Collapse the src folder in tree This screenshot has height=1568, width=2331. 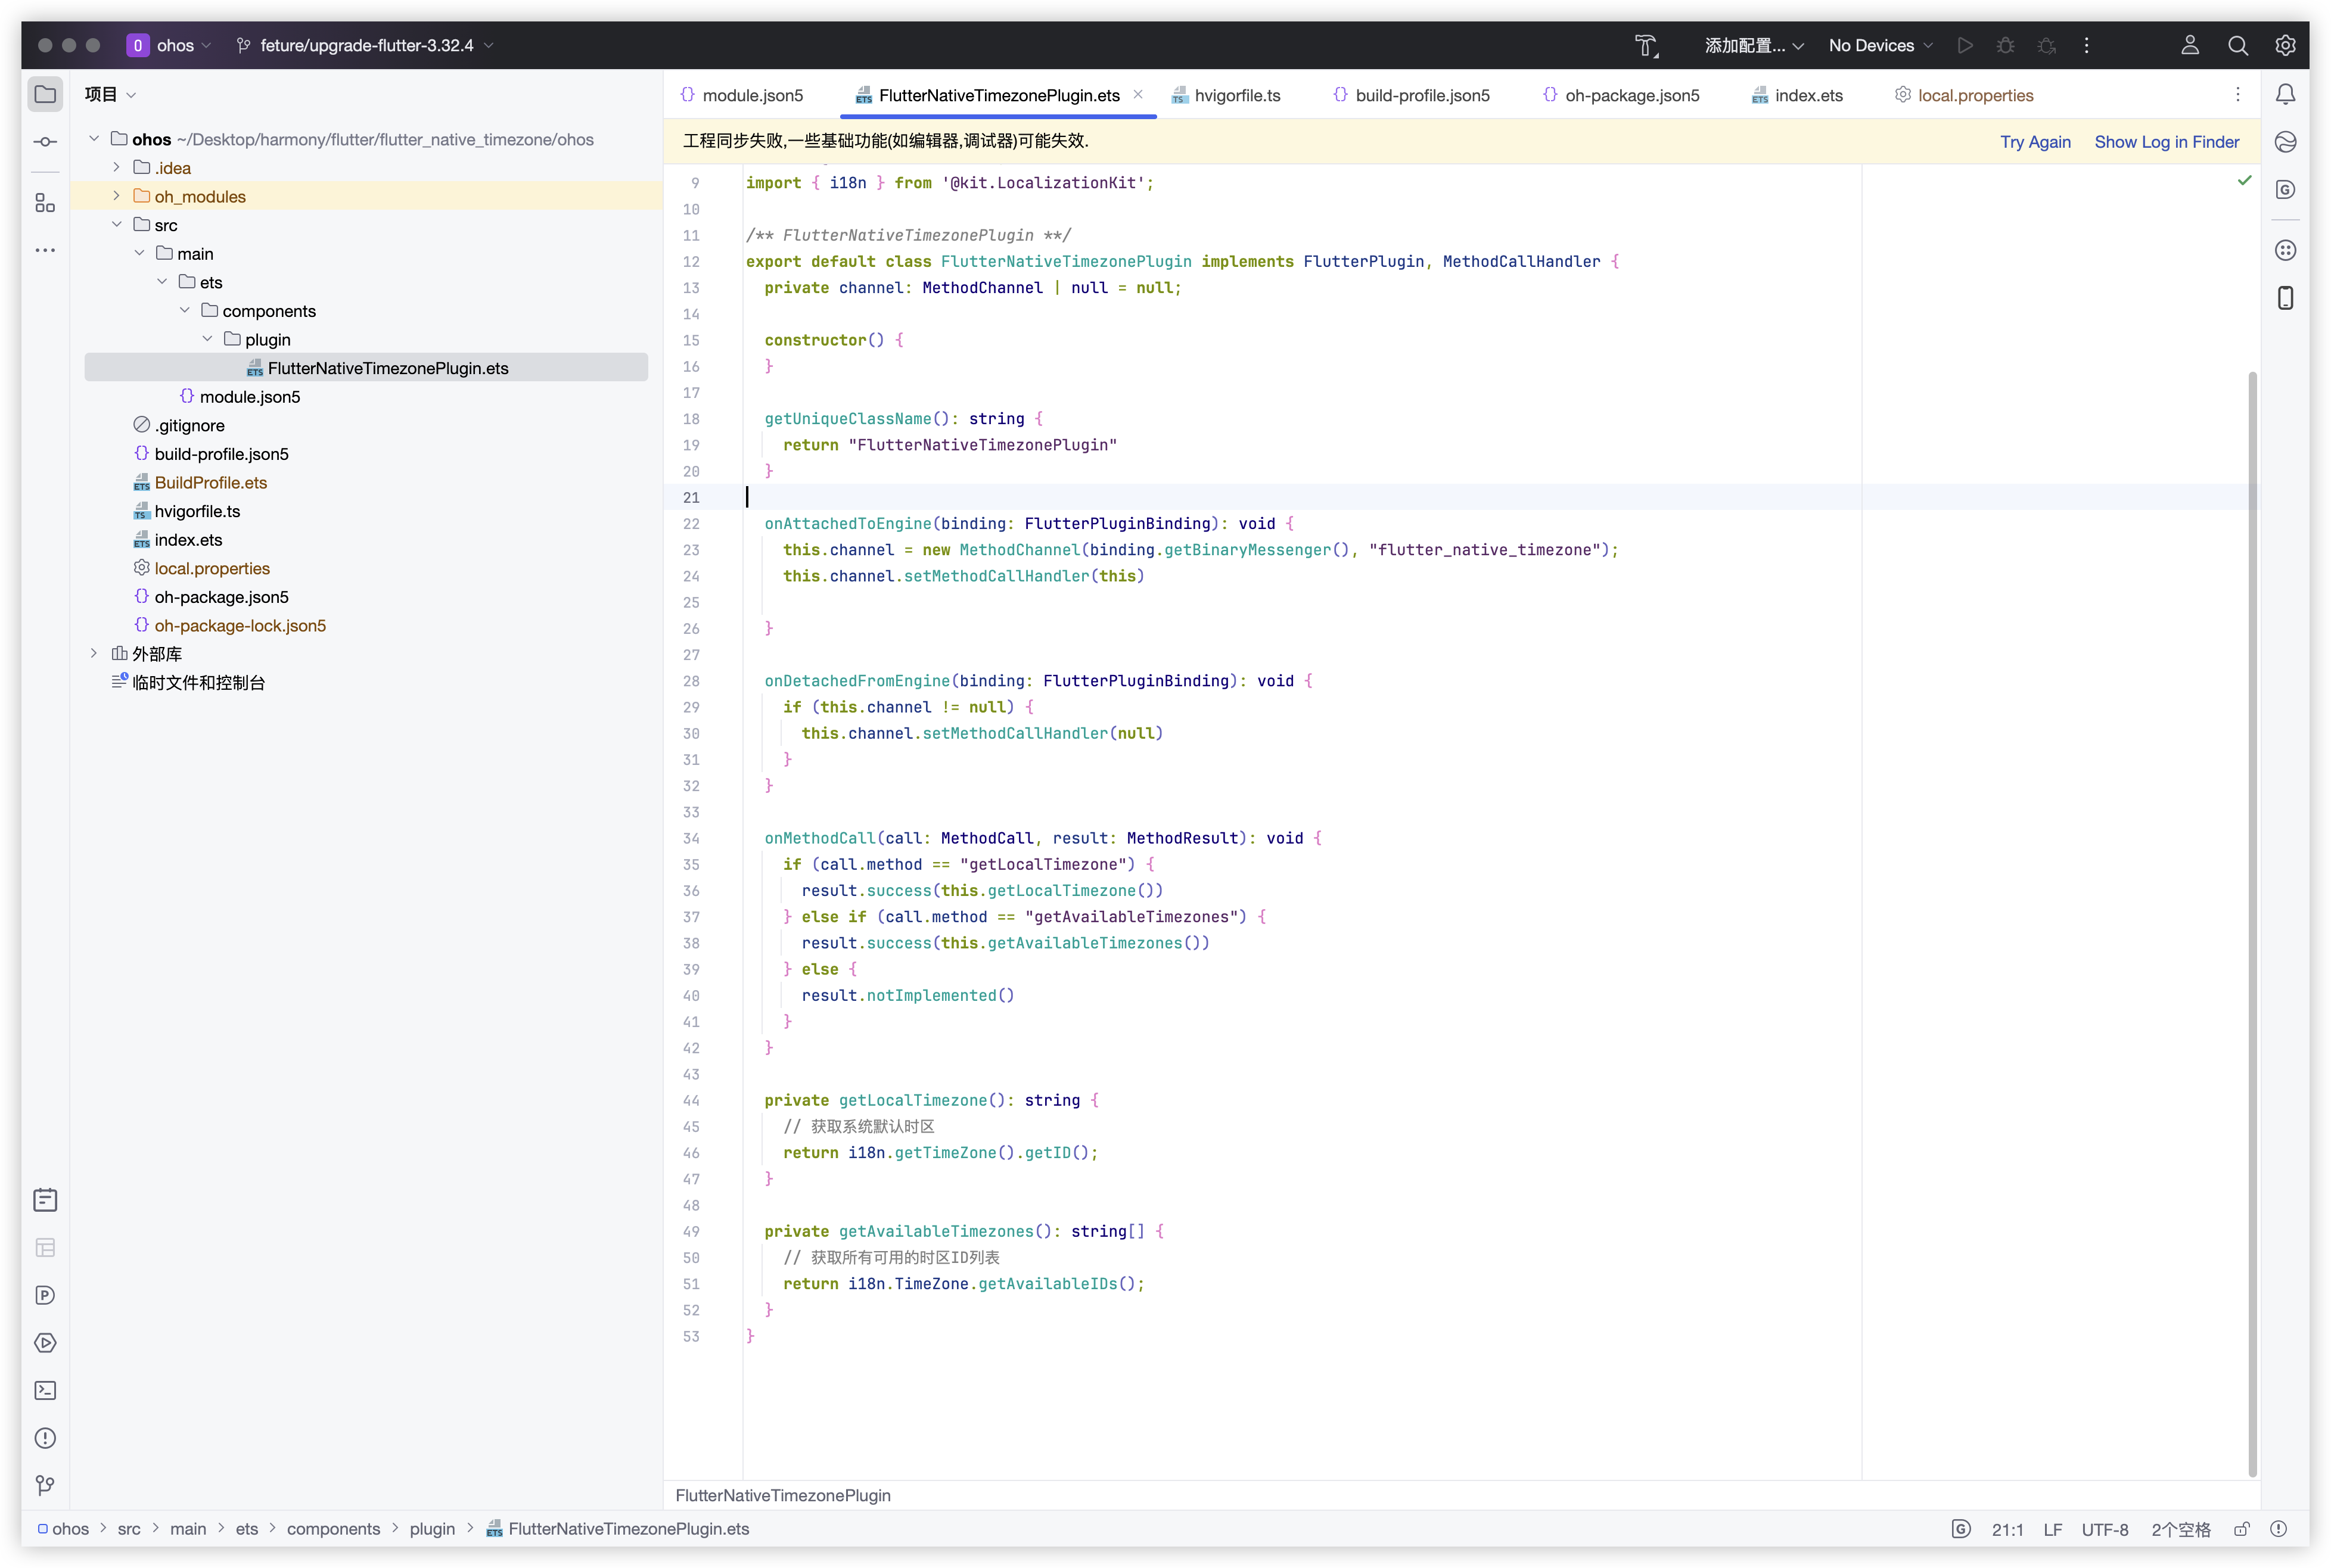117,225
